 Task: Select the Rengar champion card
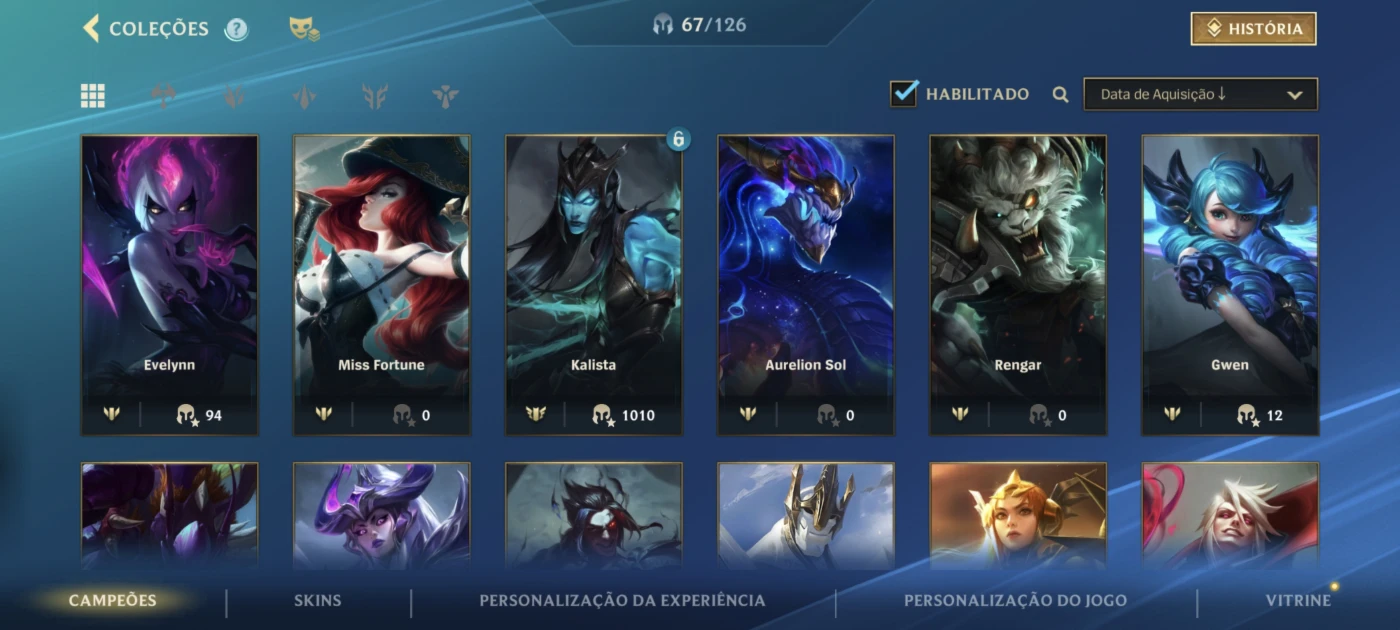[x=1018, y=285]
